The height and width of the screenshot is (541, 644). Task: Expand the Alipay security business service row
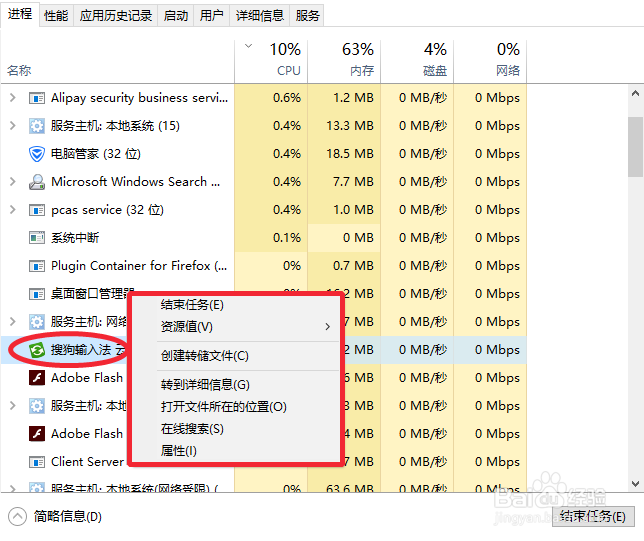point(13,98)
